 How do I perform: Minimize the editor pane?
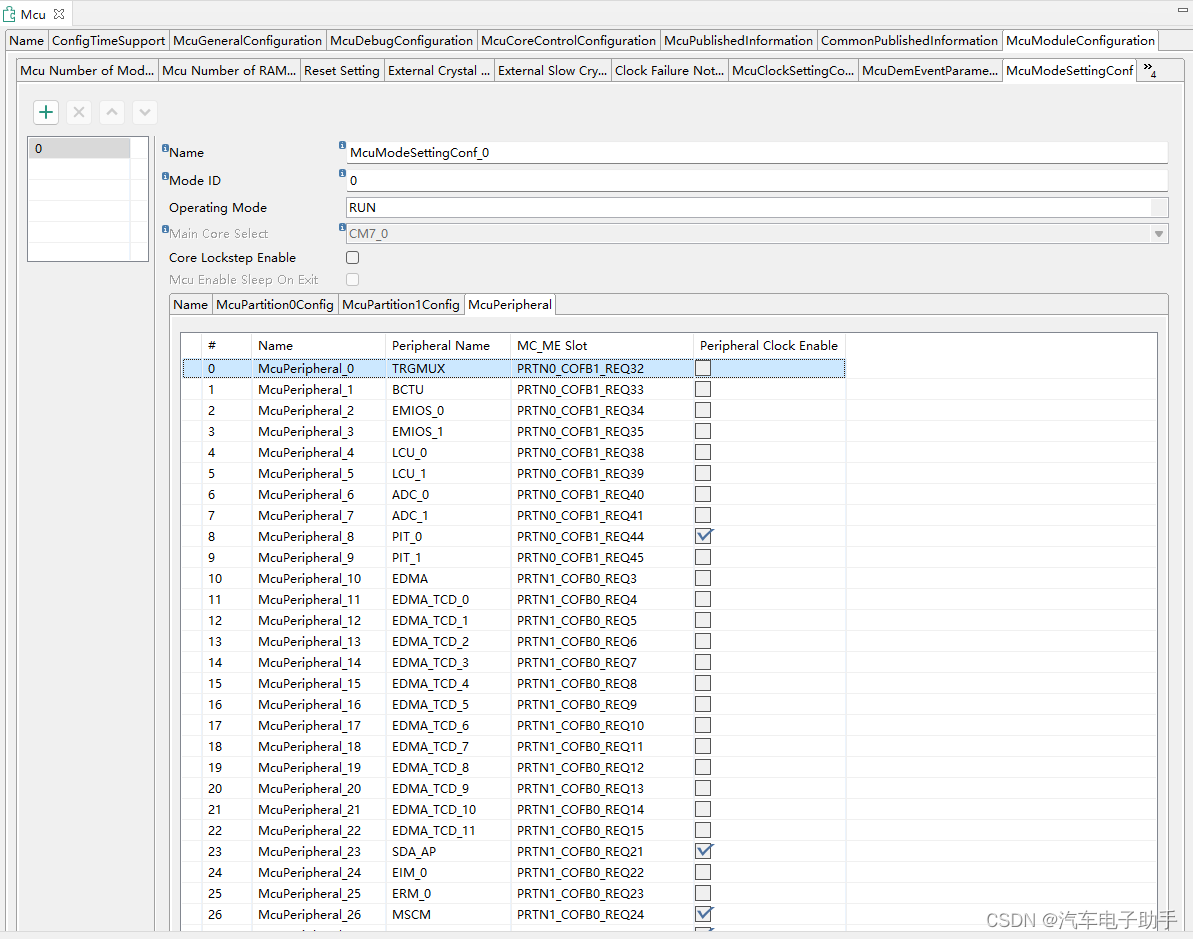coord(1183,10)
